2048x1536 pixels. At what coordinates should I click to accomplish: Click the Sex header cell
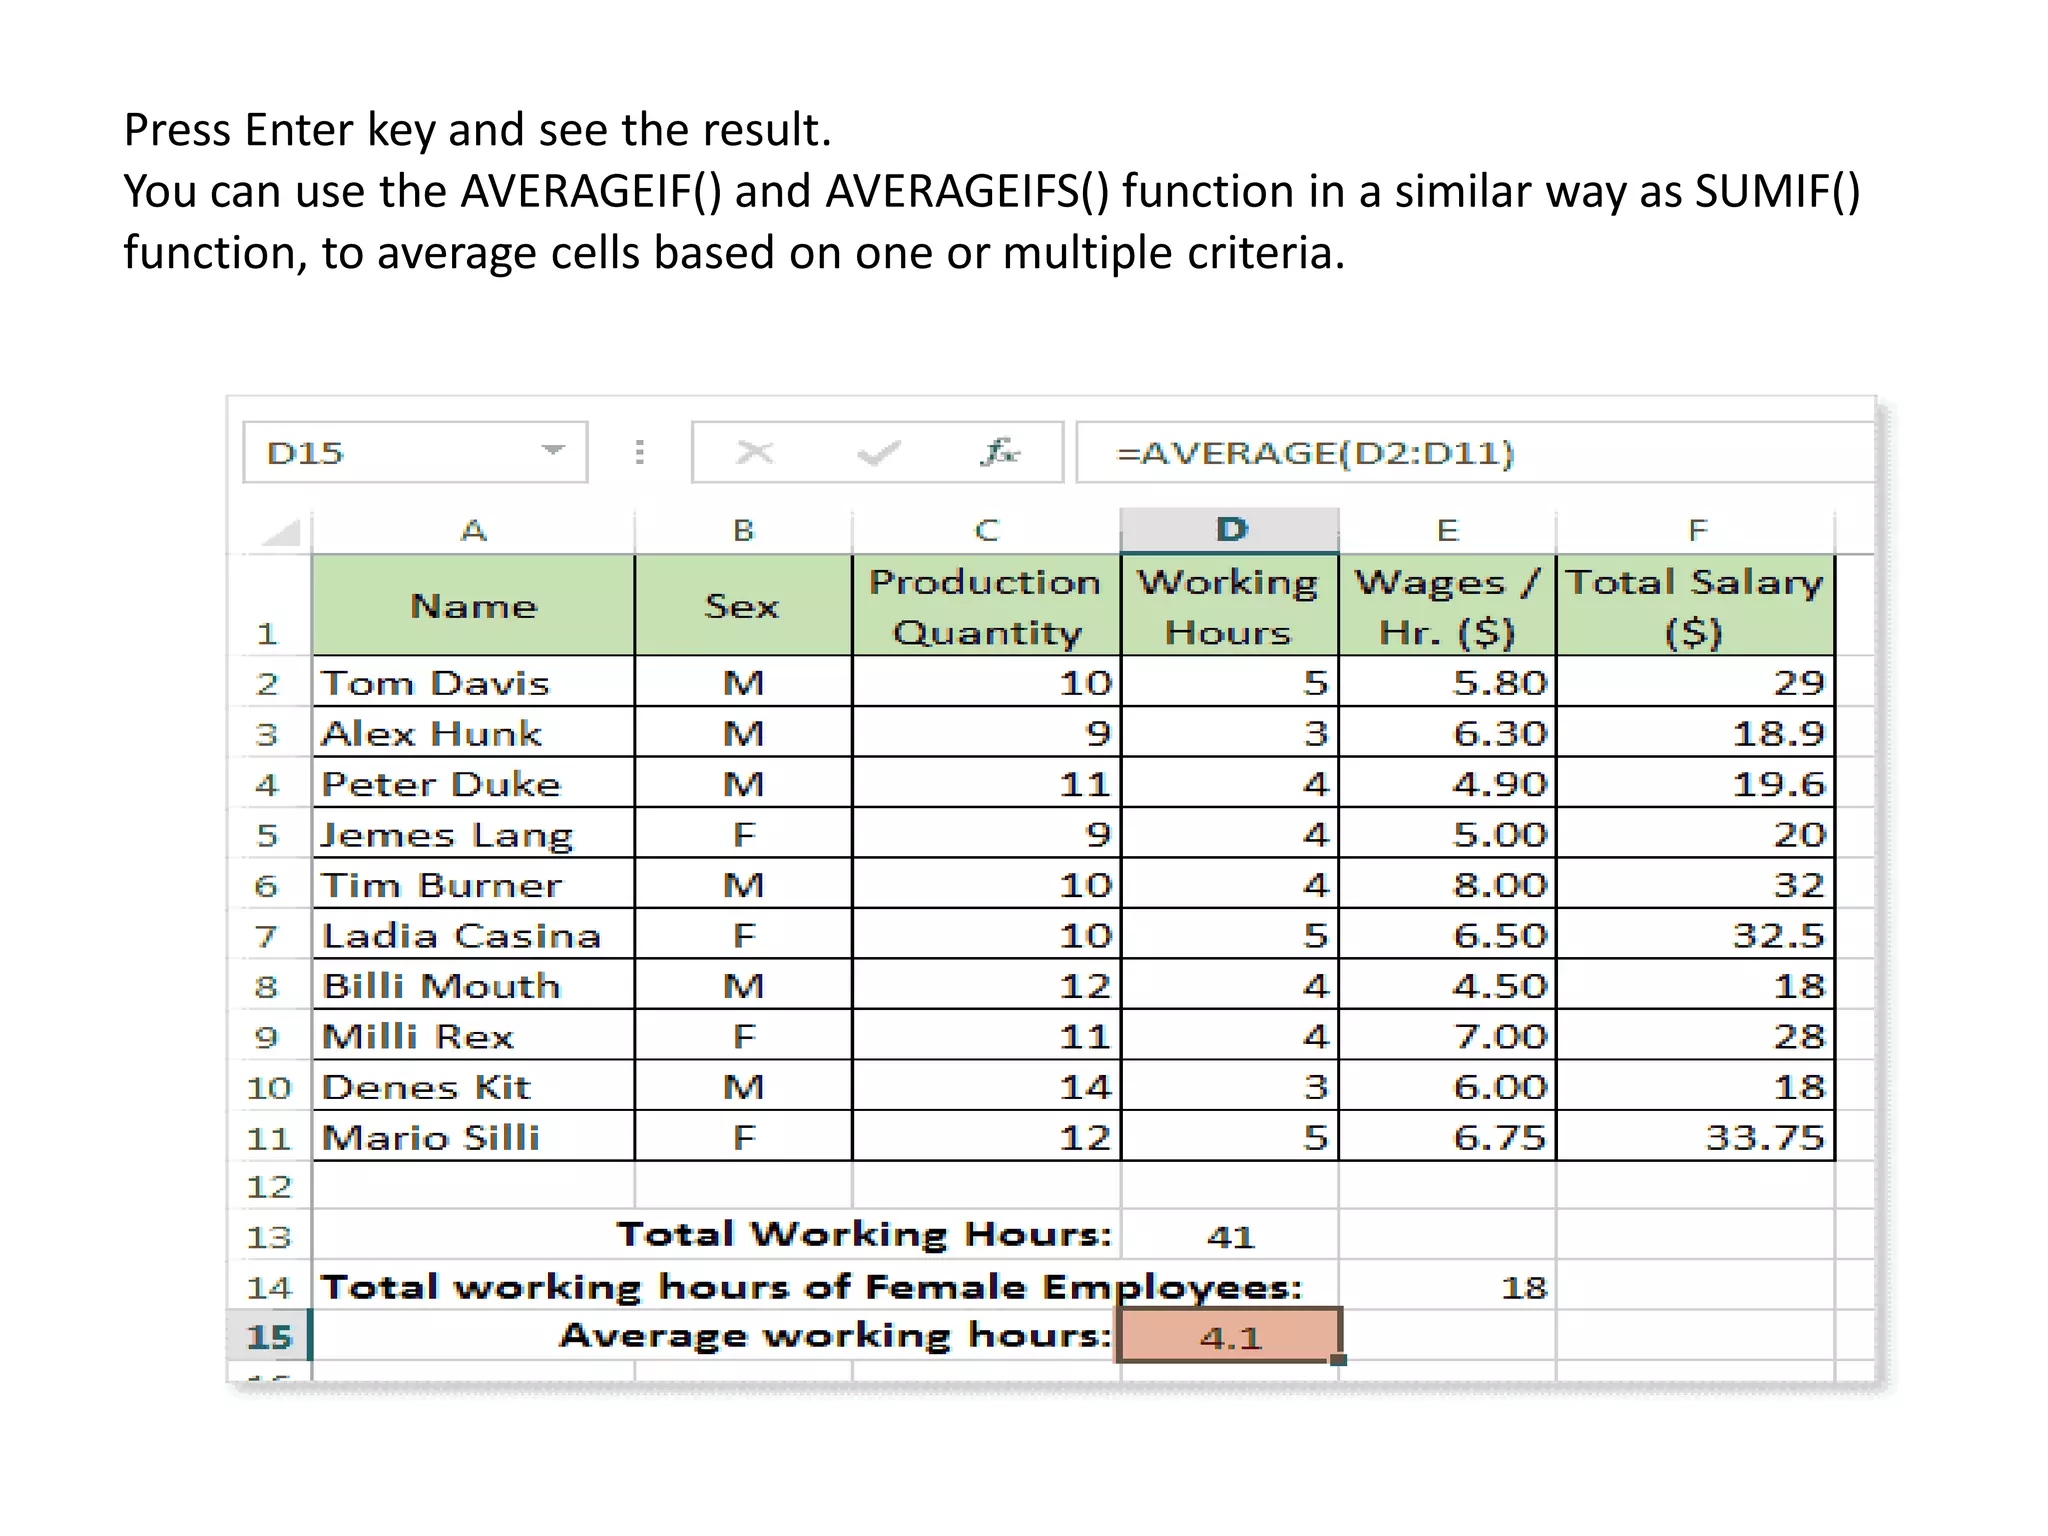point(743,606)
